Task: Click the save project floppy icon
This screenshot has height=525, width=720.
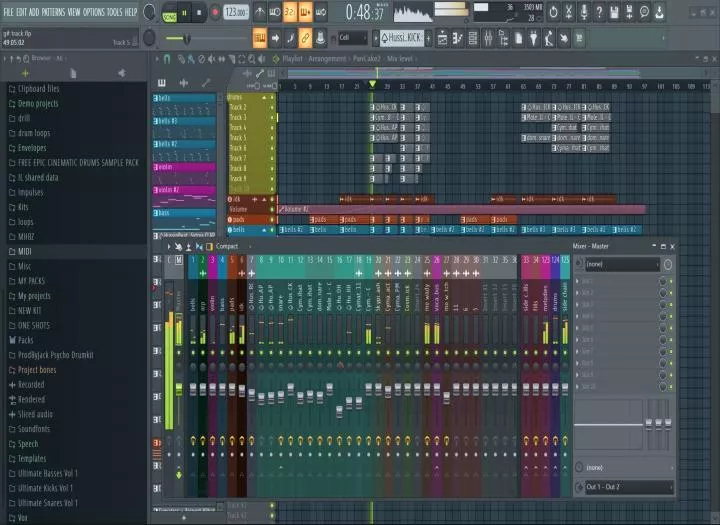Action: point(614,12)
